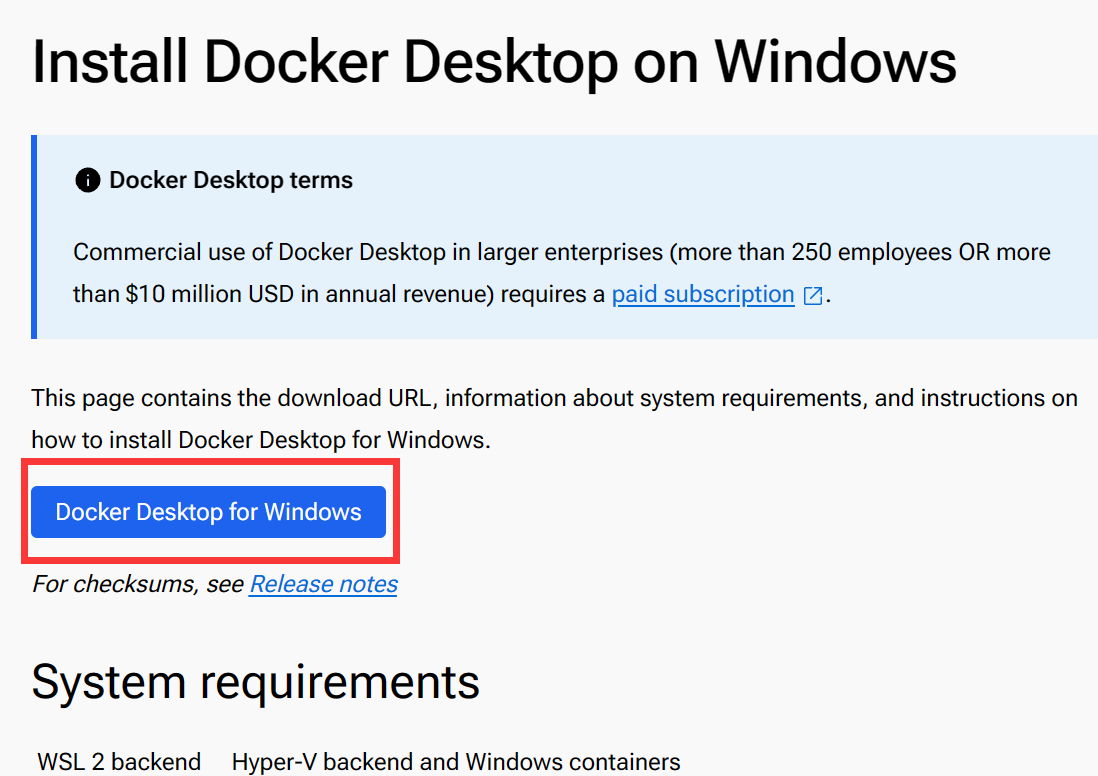Switch to Hyper-V backend and Windows containers tab
This screenshot has height=776, width=1098.
(x=456, y=761)
